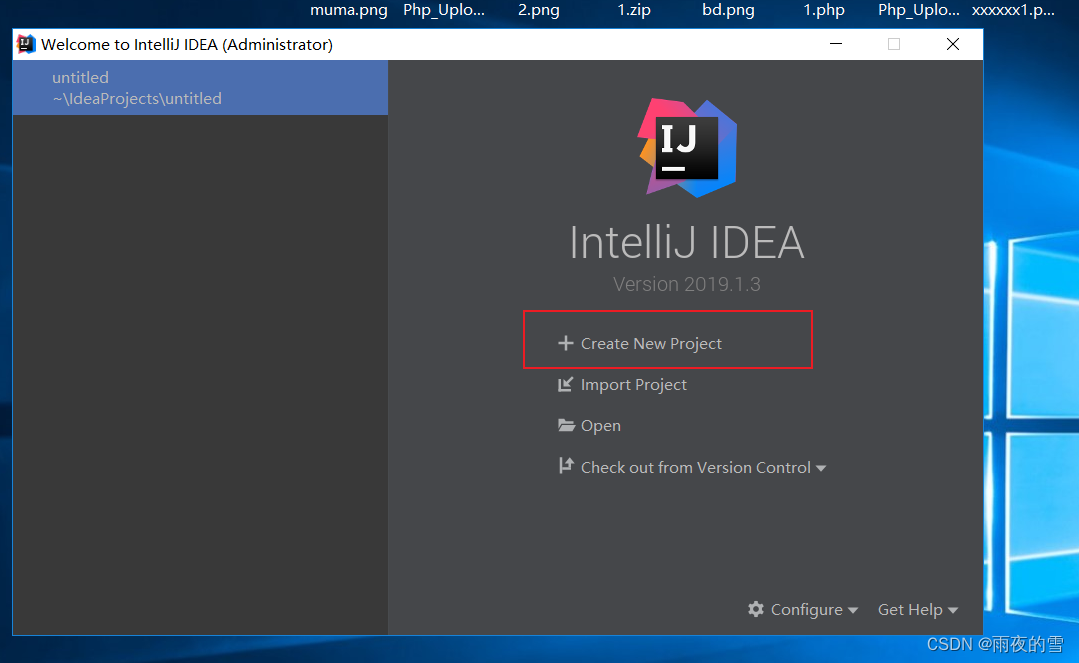Select the 1.zip desktop file
1079x663 pixels.
coord(634,10)
